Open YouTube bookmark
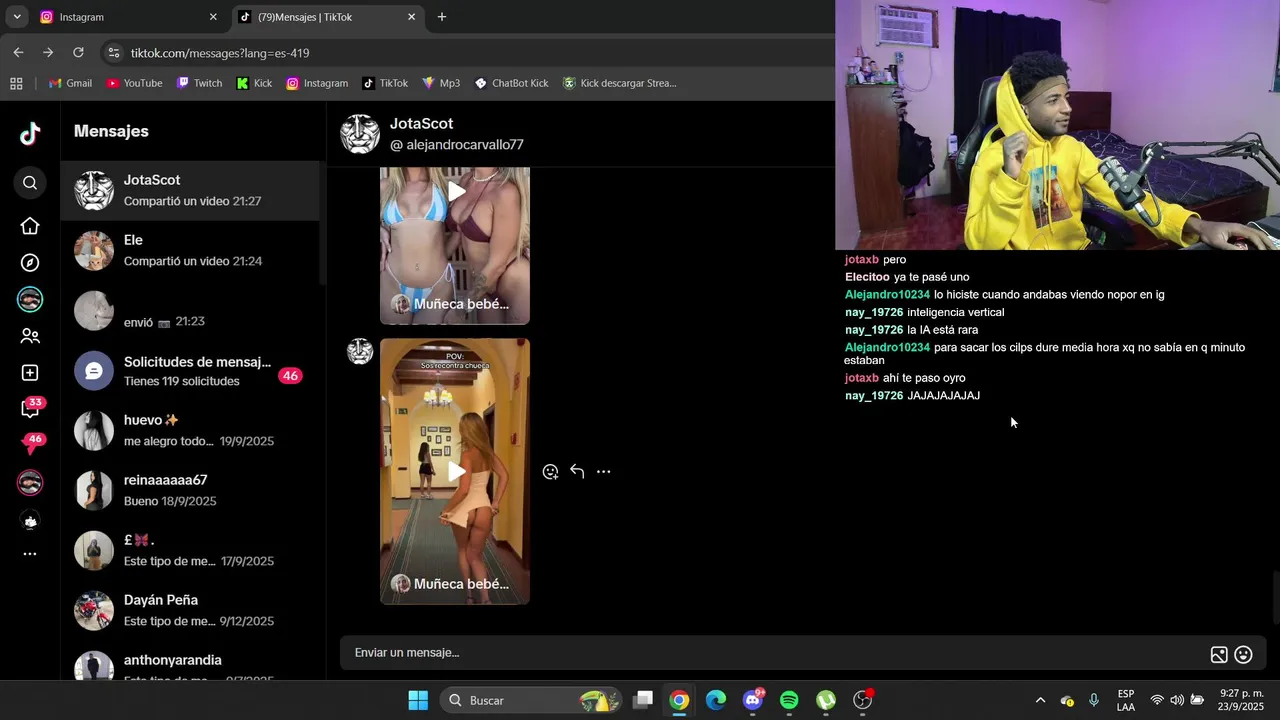 coord(134,83)
